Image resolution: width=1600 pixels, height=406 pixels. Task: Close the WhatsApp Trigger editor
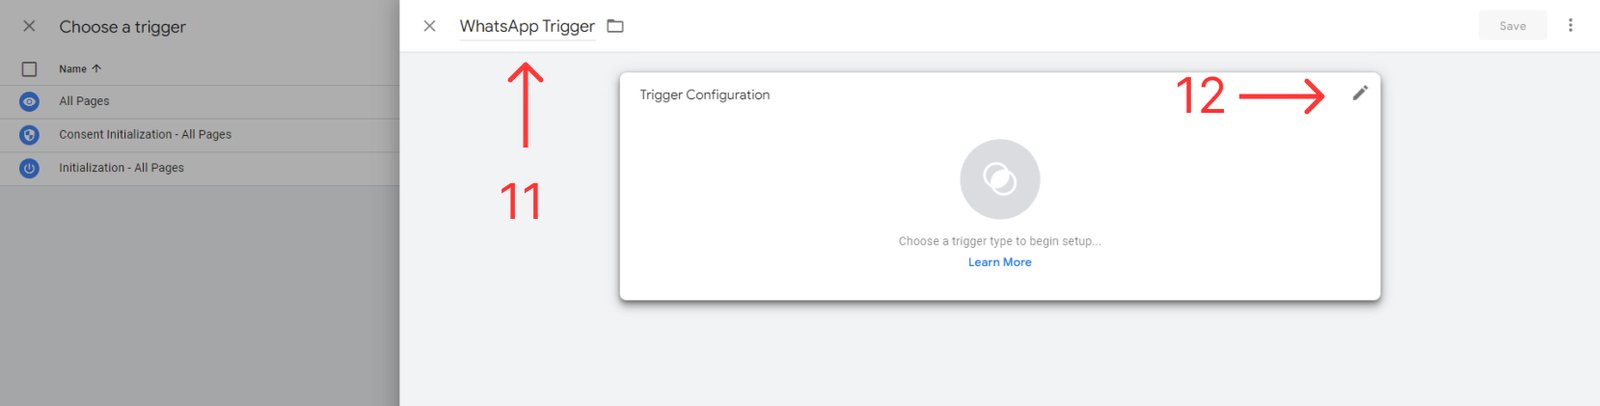[x=429, y=26]
